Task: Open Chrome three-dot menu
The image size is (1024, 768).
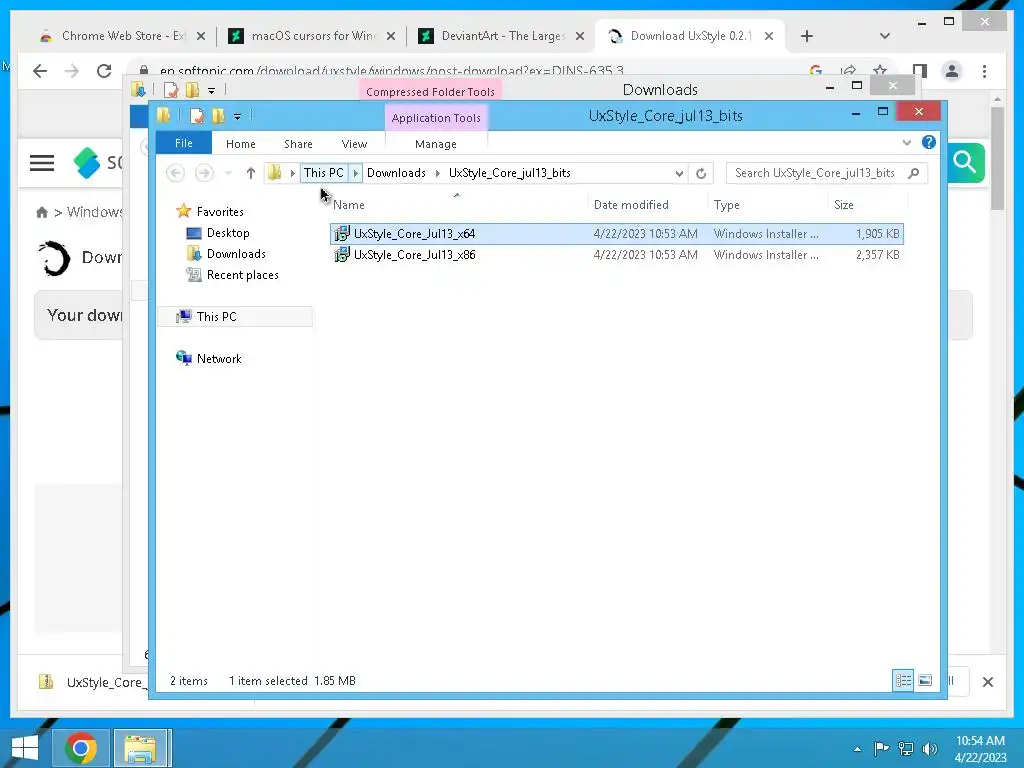Action: click(984, 71)
